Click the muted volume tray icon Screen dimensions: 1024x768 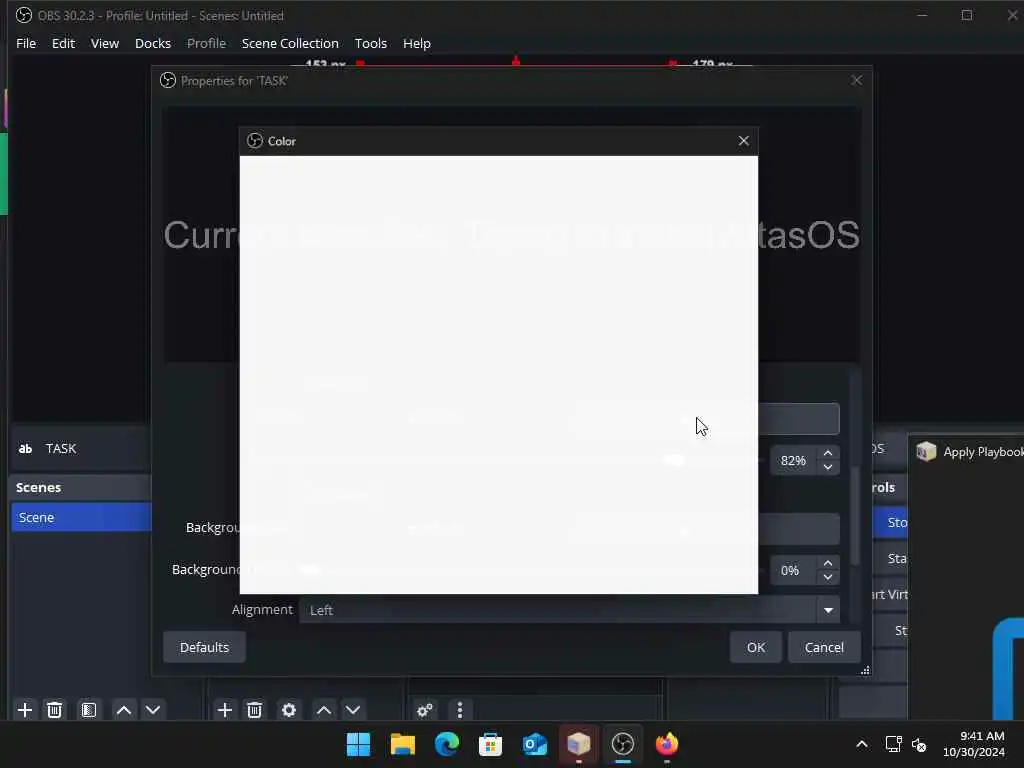[x=919, y=744]
